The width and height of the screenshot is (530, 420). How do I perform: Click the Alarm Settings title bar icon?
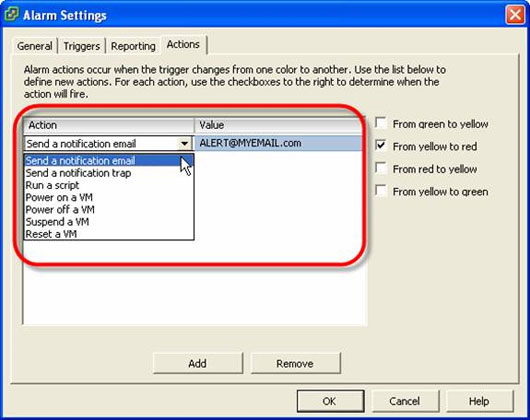click(11, 14)
